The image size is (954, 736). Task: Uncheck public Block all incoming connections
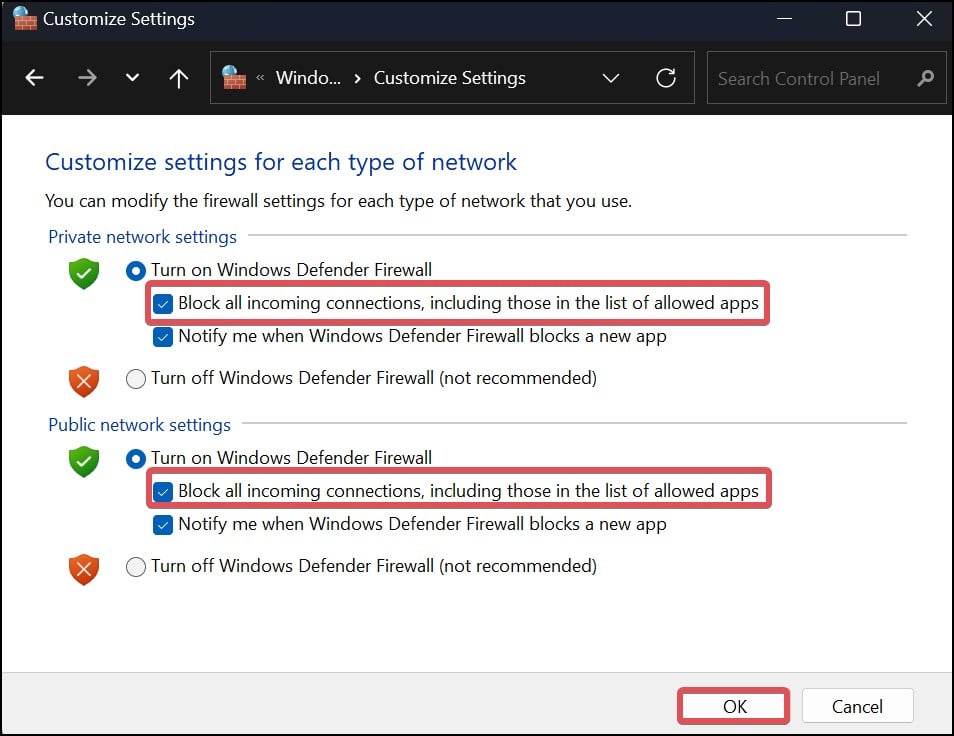click(x=163, y=491)
